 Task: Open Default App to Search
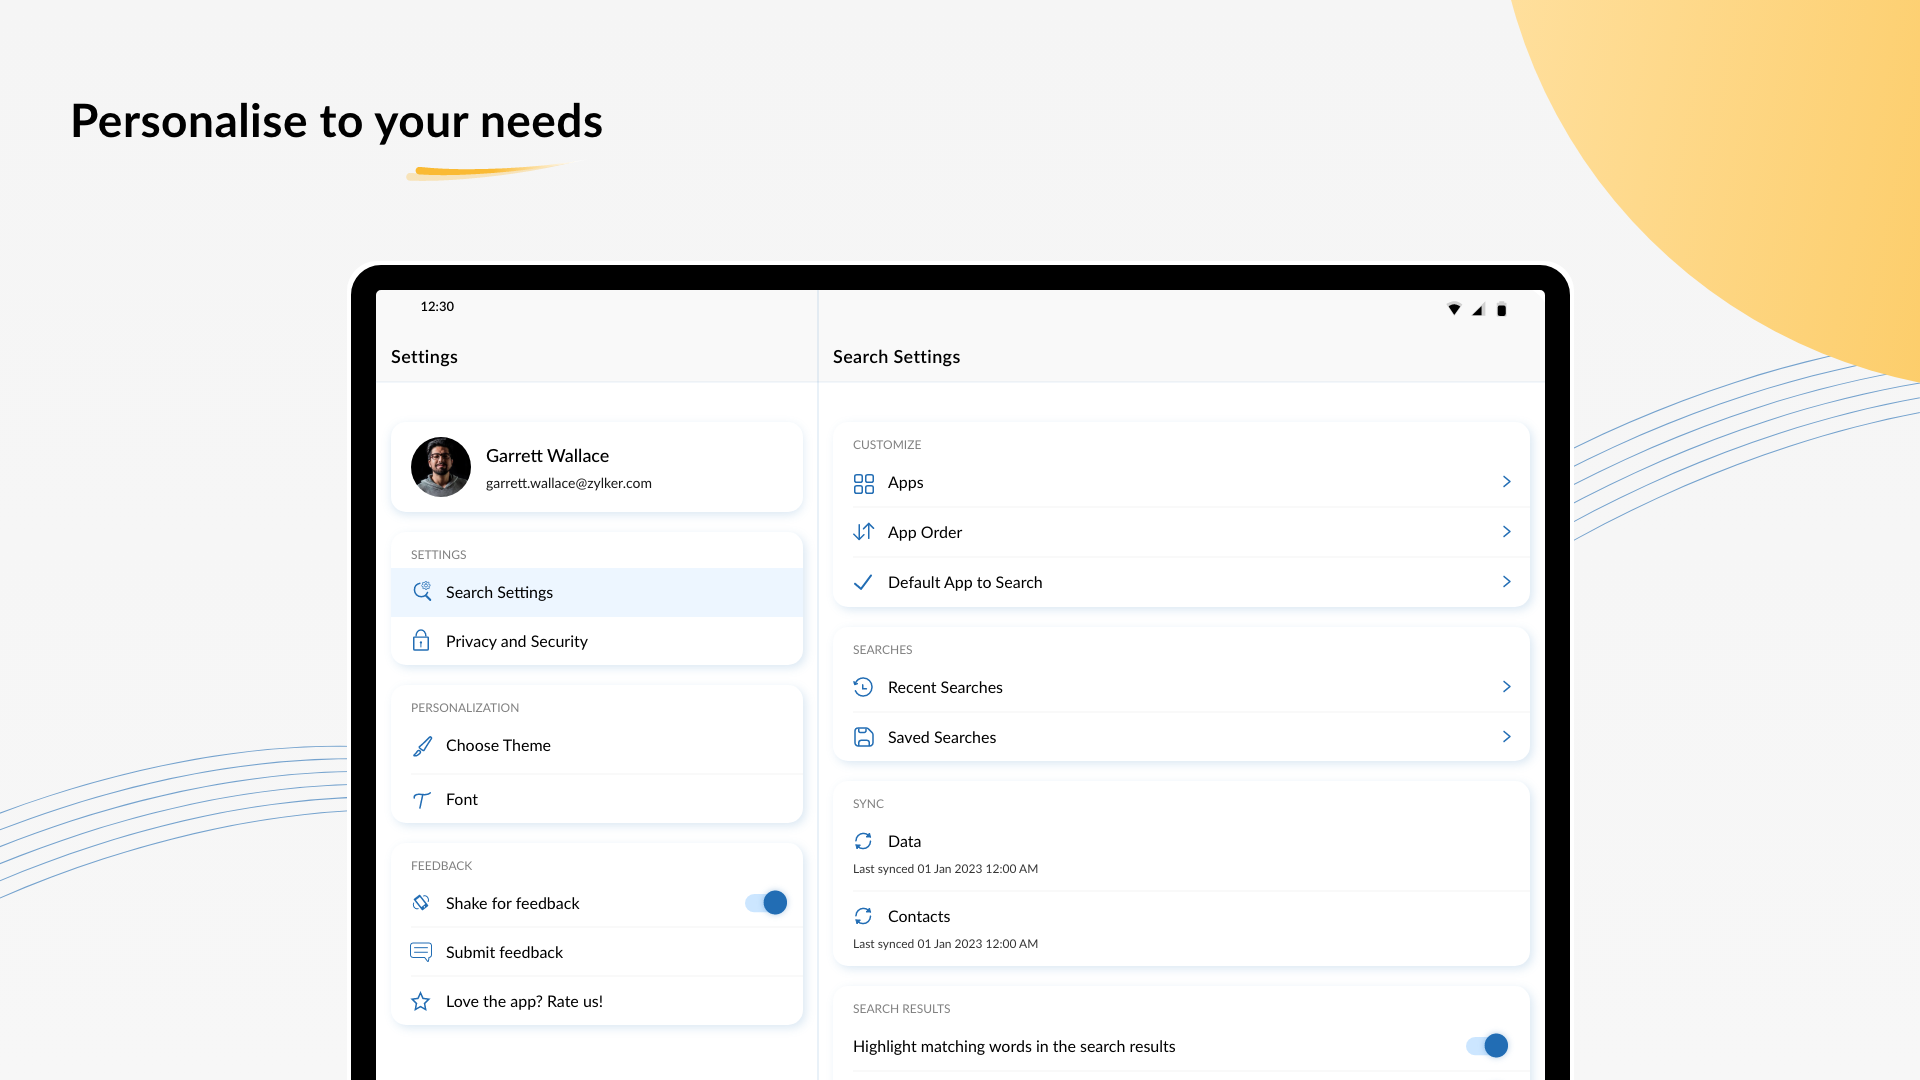[x=1181, y=582]
